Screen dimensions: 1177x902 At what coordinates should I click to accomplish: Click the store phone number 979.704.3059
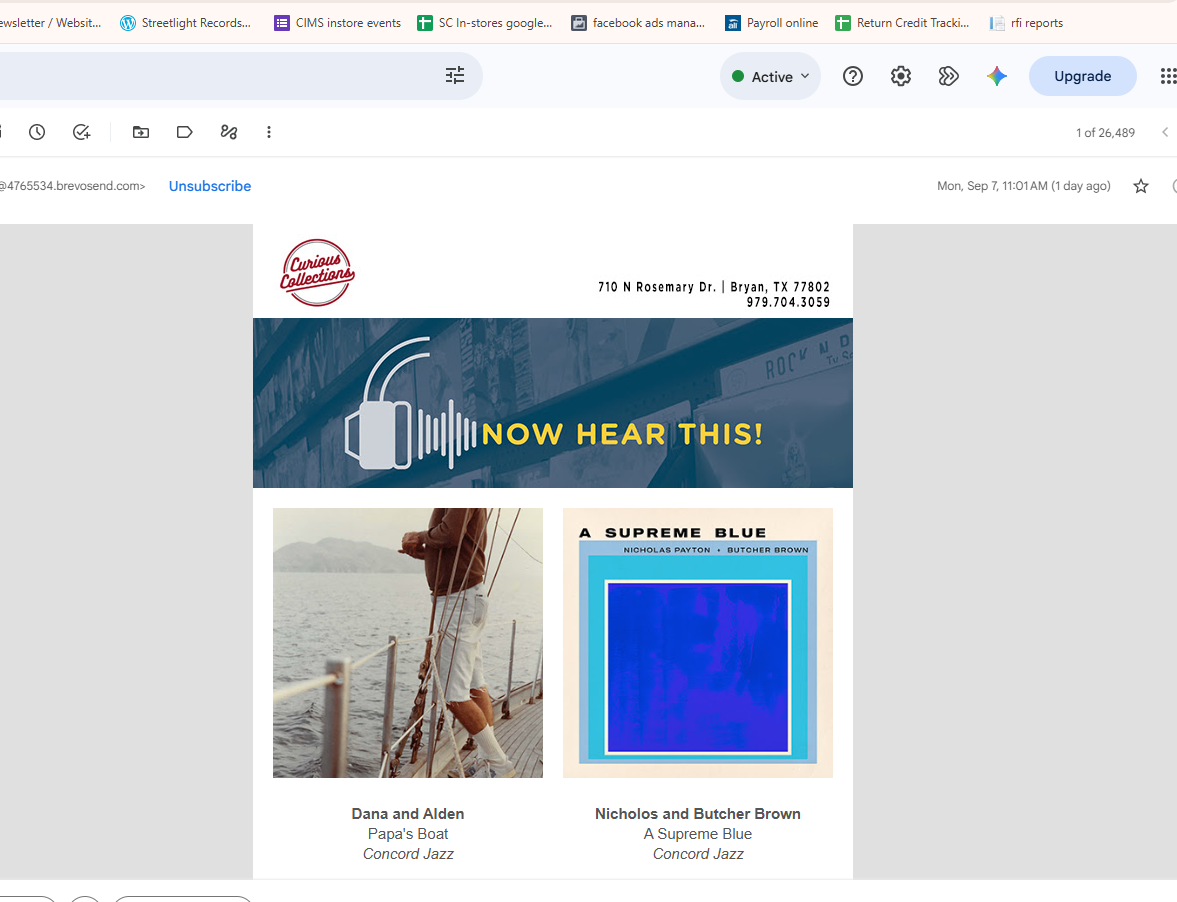(x=788, y=302)
